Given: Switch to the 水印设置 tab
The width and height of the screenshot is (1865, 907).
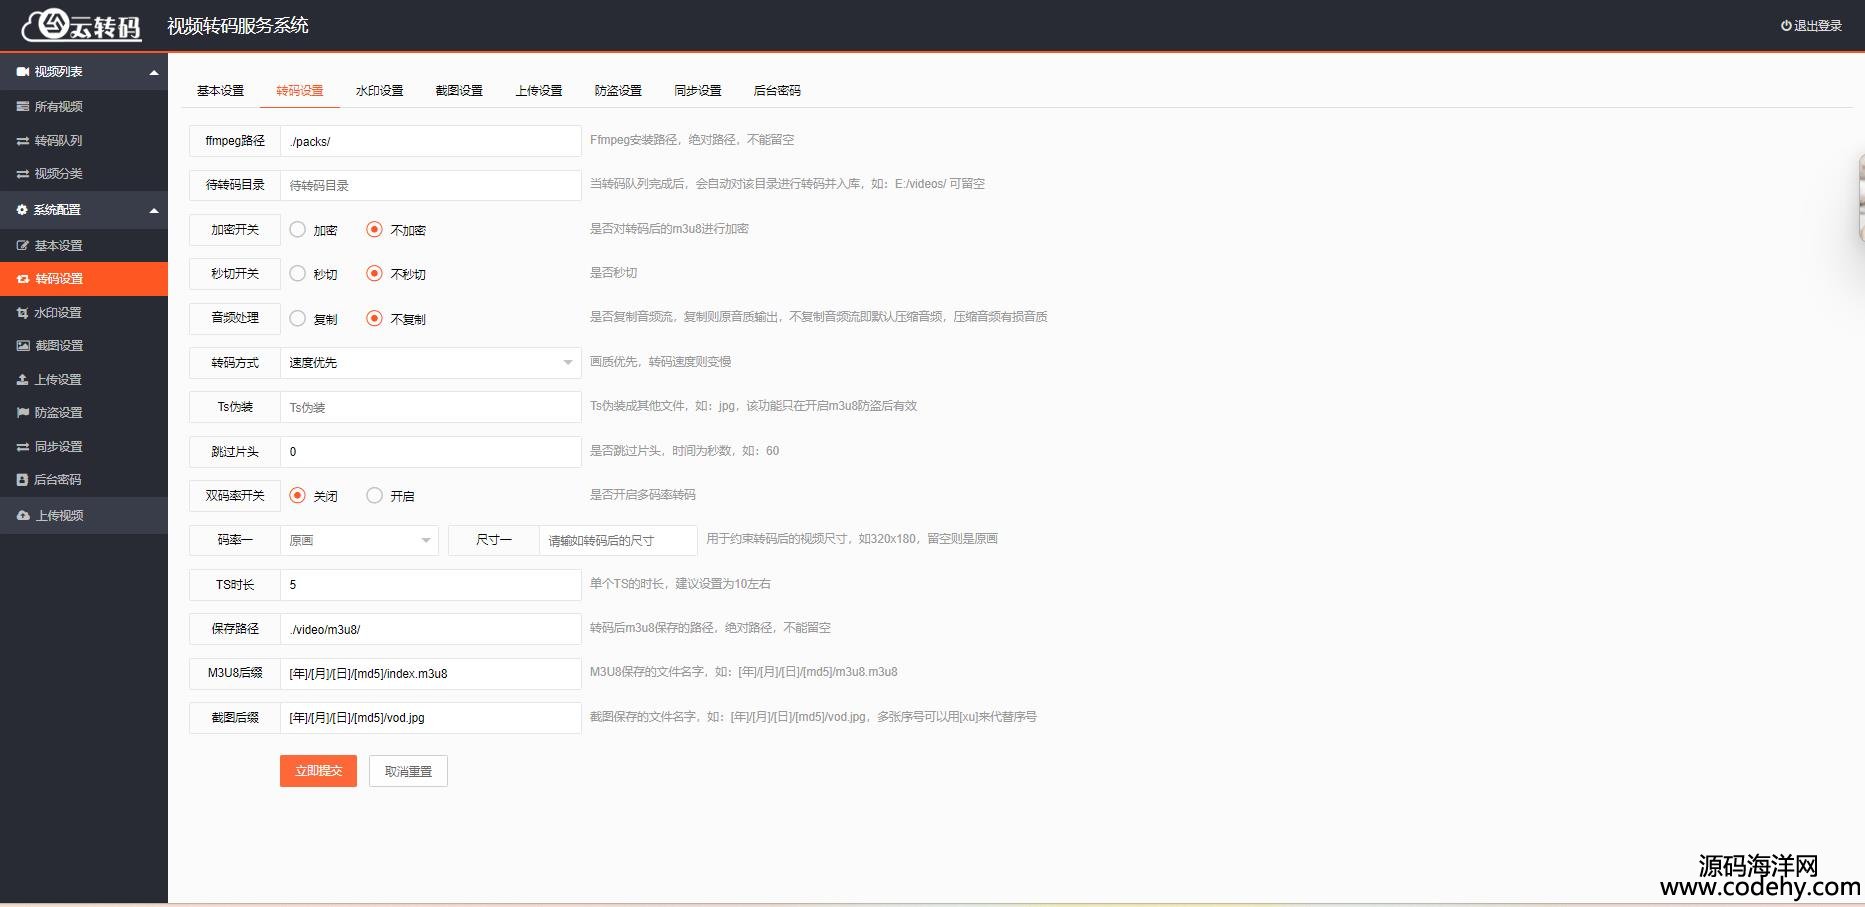Looking at the screenshot, I should point(379,91).
